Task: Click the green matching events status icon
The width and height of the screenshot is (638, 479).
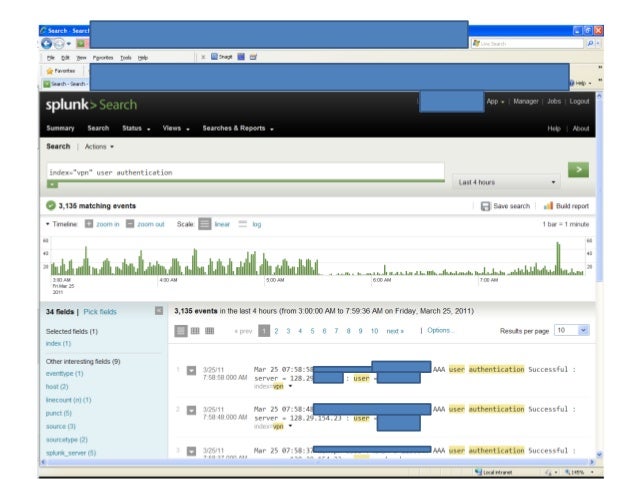Action: point(51,206)
